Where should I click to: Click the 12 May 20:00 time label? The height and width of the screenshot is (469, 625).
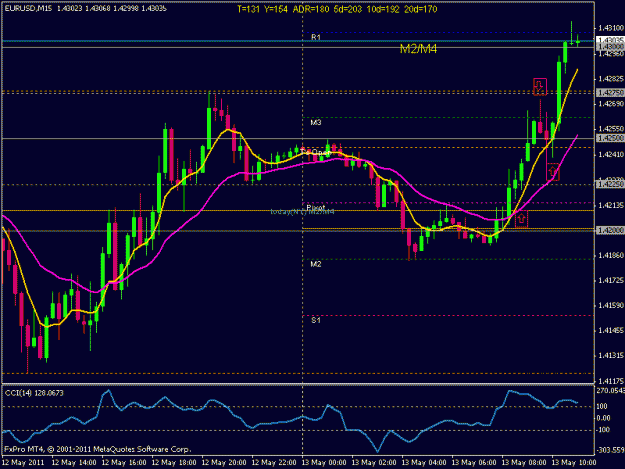[224, 463]
